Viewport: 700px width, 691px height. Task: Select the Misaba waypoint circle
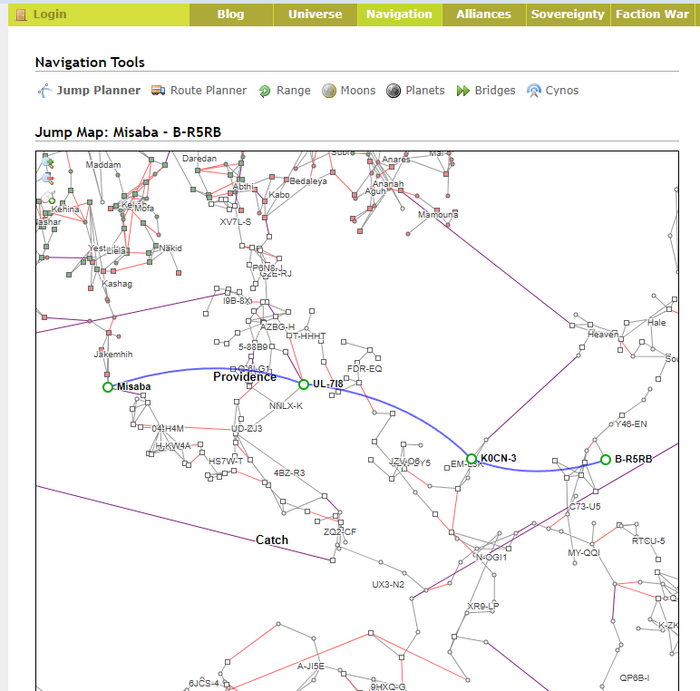click(108, 387)
